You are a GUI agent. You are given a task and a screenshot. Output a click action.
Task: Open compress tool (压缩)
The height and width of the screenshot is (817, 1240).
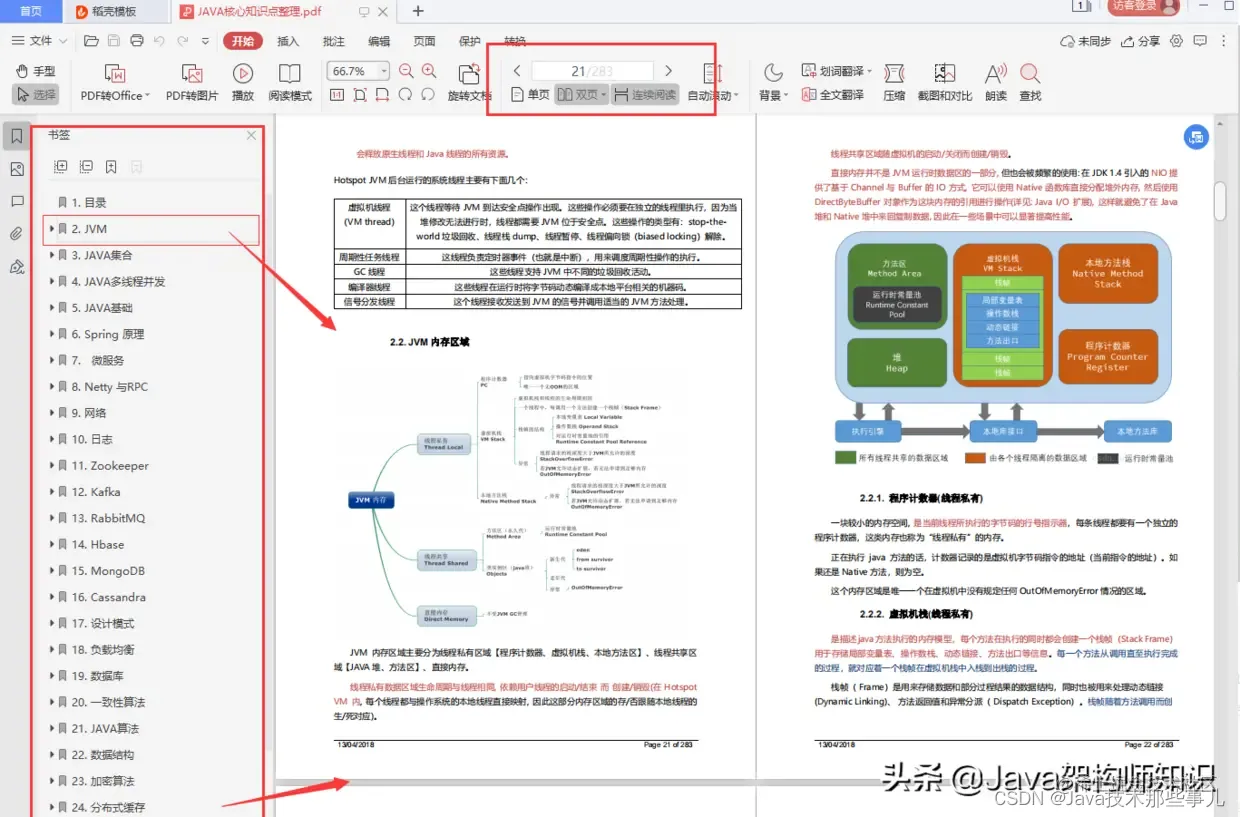pos(894,83)
